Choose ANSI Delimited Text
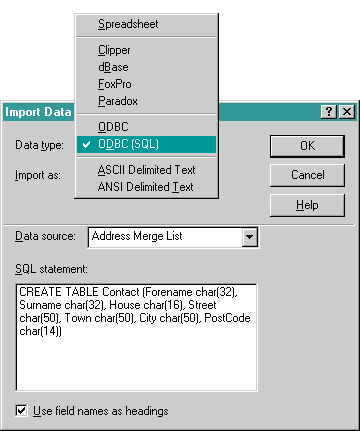Screen dimensions: 360x431 click(146, 187)
